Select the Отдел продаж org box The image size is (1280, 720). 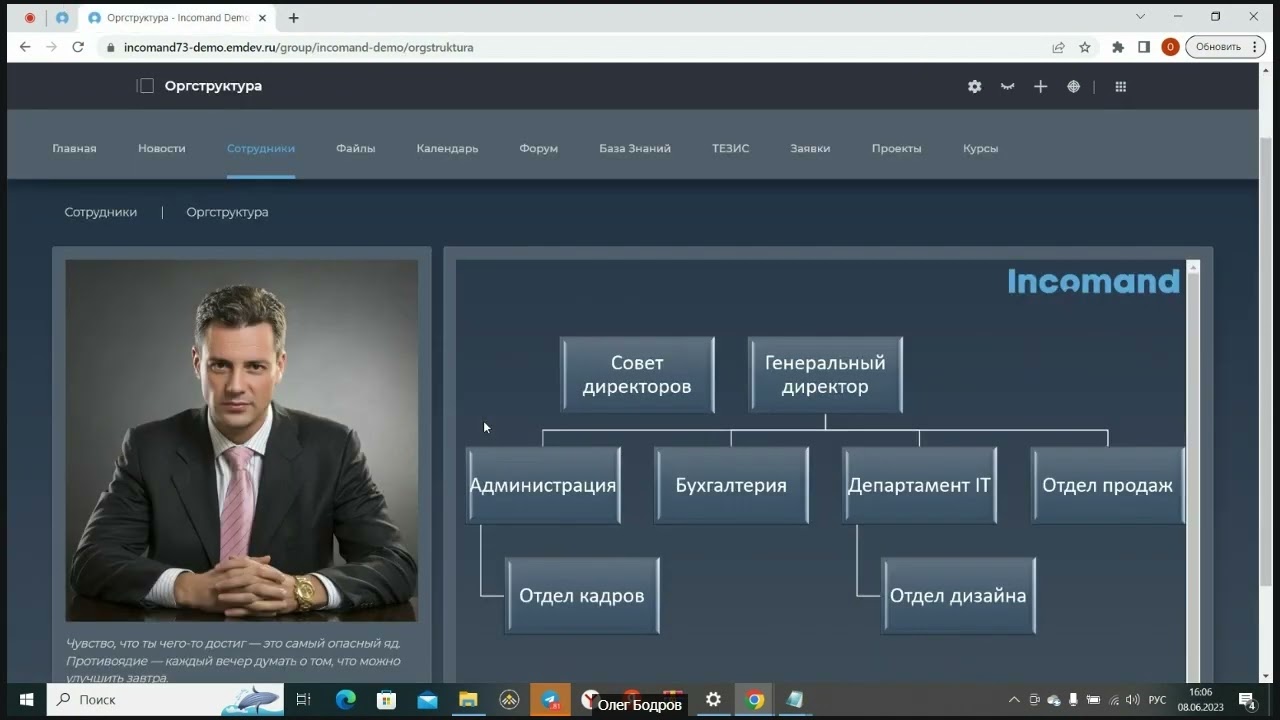click(x=1107, y=485)
